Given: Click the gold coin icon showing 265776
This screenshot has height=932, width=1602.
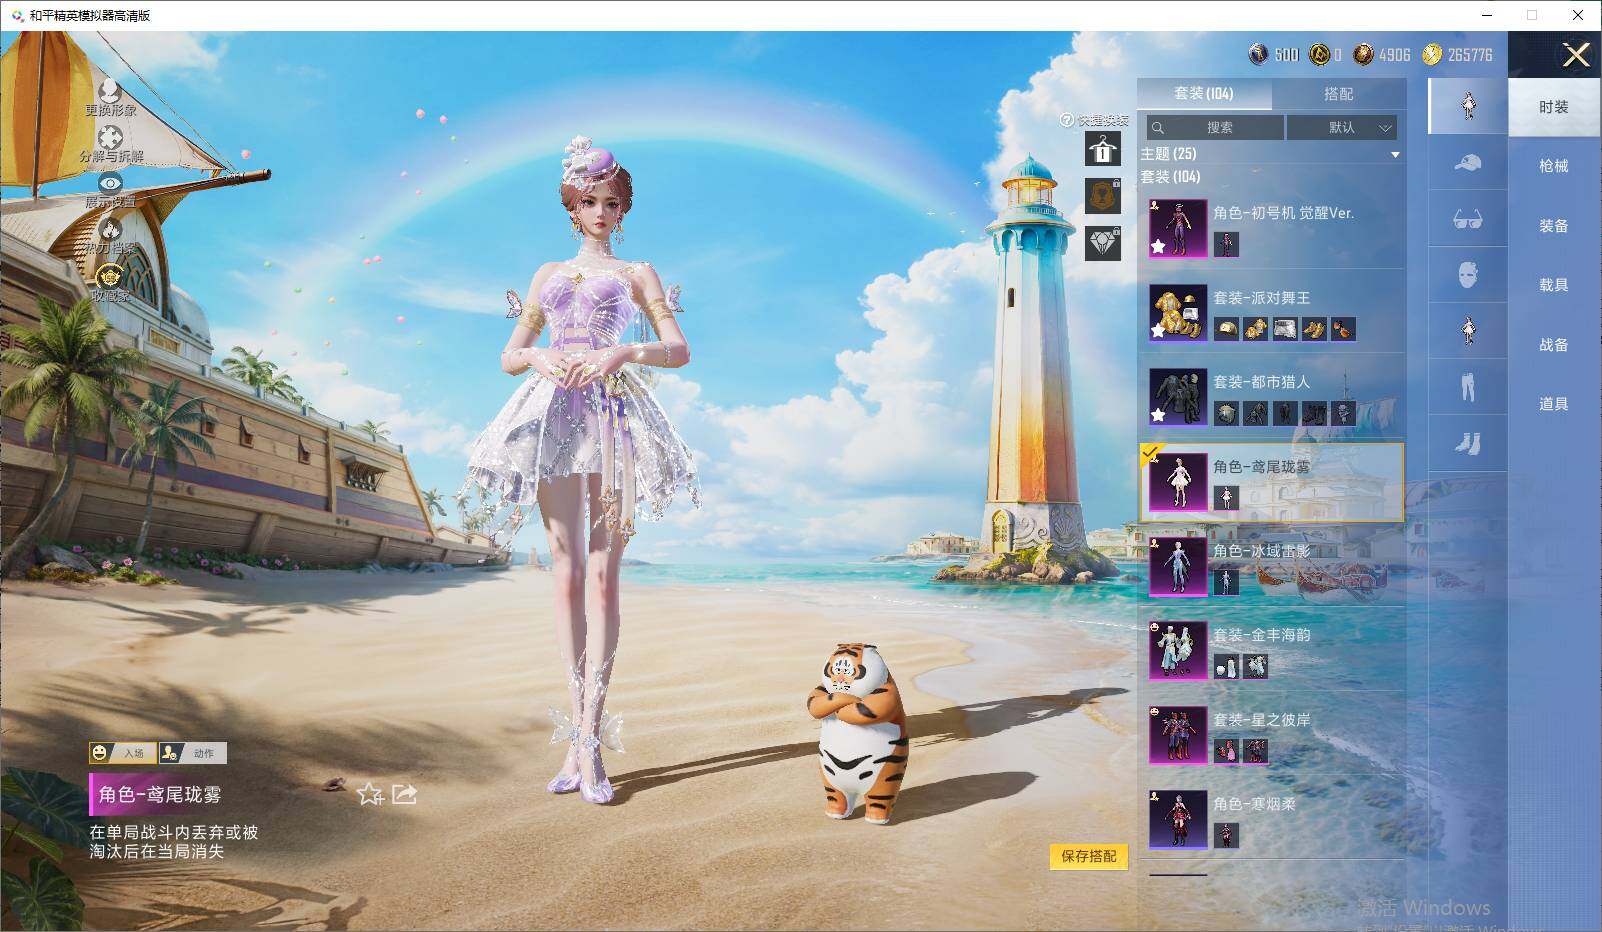Looking at the screenshot, I should (1433, 54).
